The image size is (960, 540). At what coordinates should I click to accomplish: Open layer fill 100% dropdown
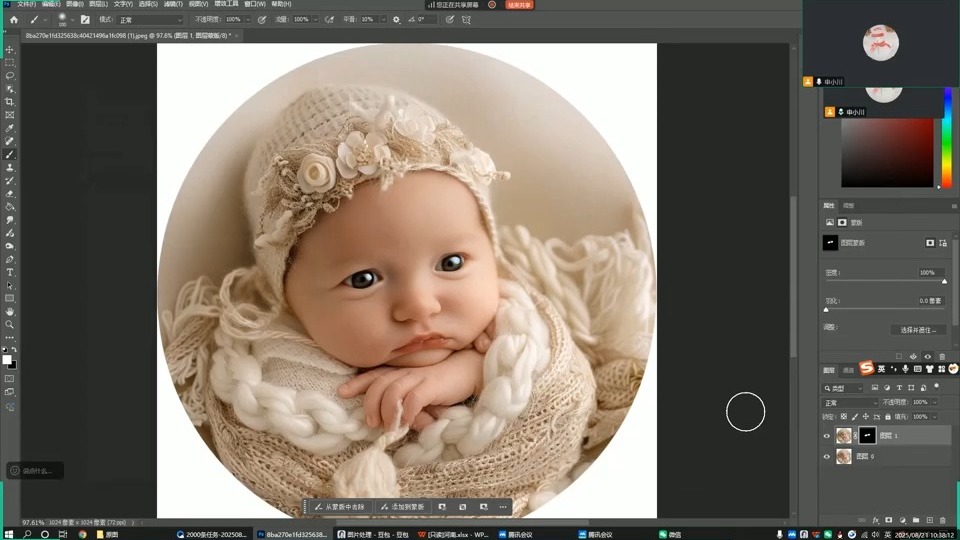(935, 417)
